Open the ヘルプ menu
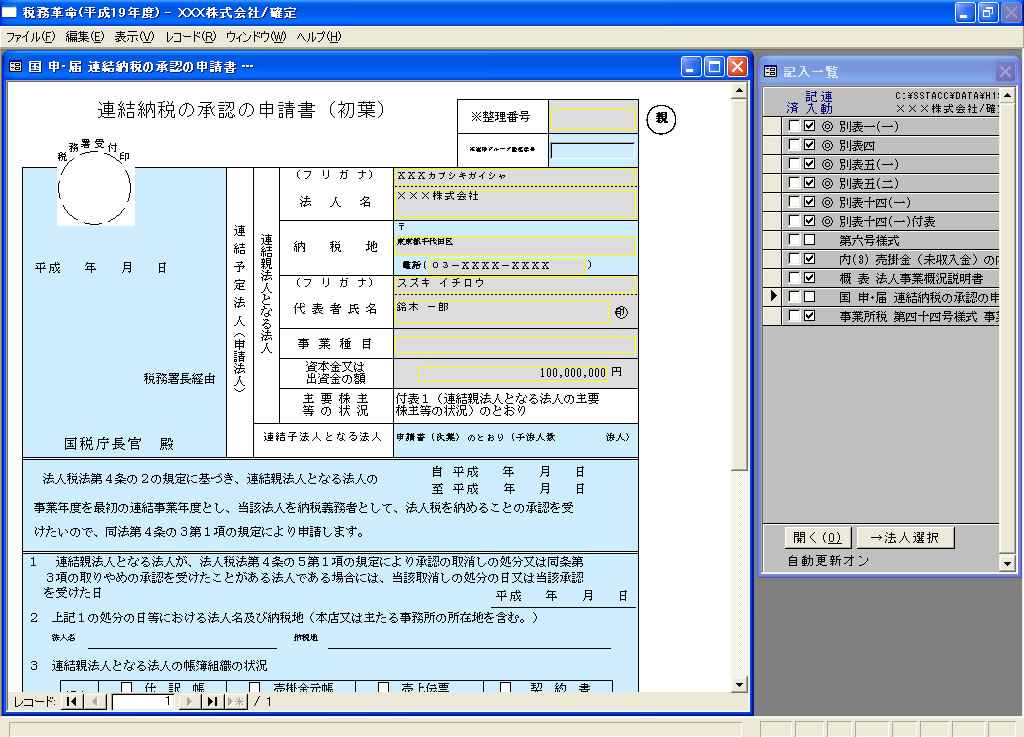The height and width of the screenshot is (737, 1024). pyautogui.click(x=319, y=37)
